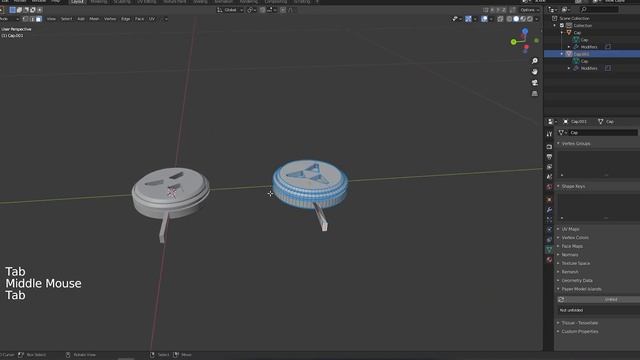Open the pivot point dropdown
The width and height of the screenshot is (640, 360).
[251, 10]
